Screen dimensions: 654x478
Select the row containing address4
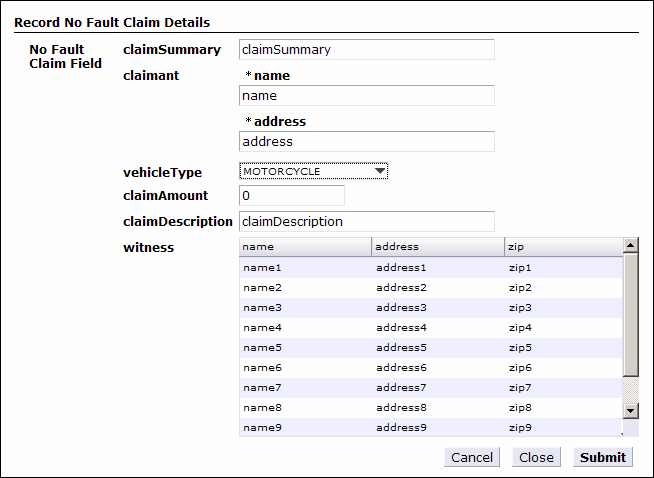431,328
